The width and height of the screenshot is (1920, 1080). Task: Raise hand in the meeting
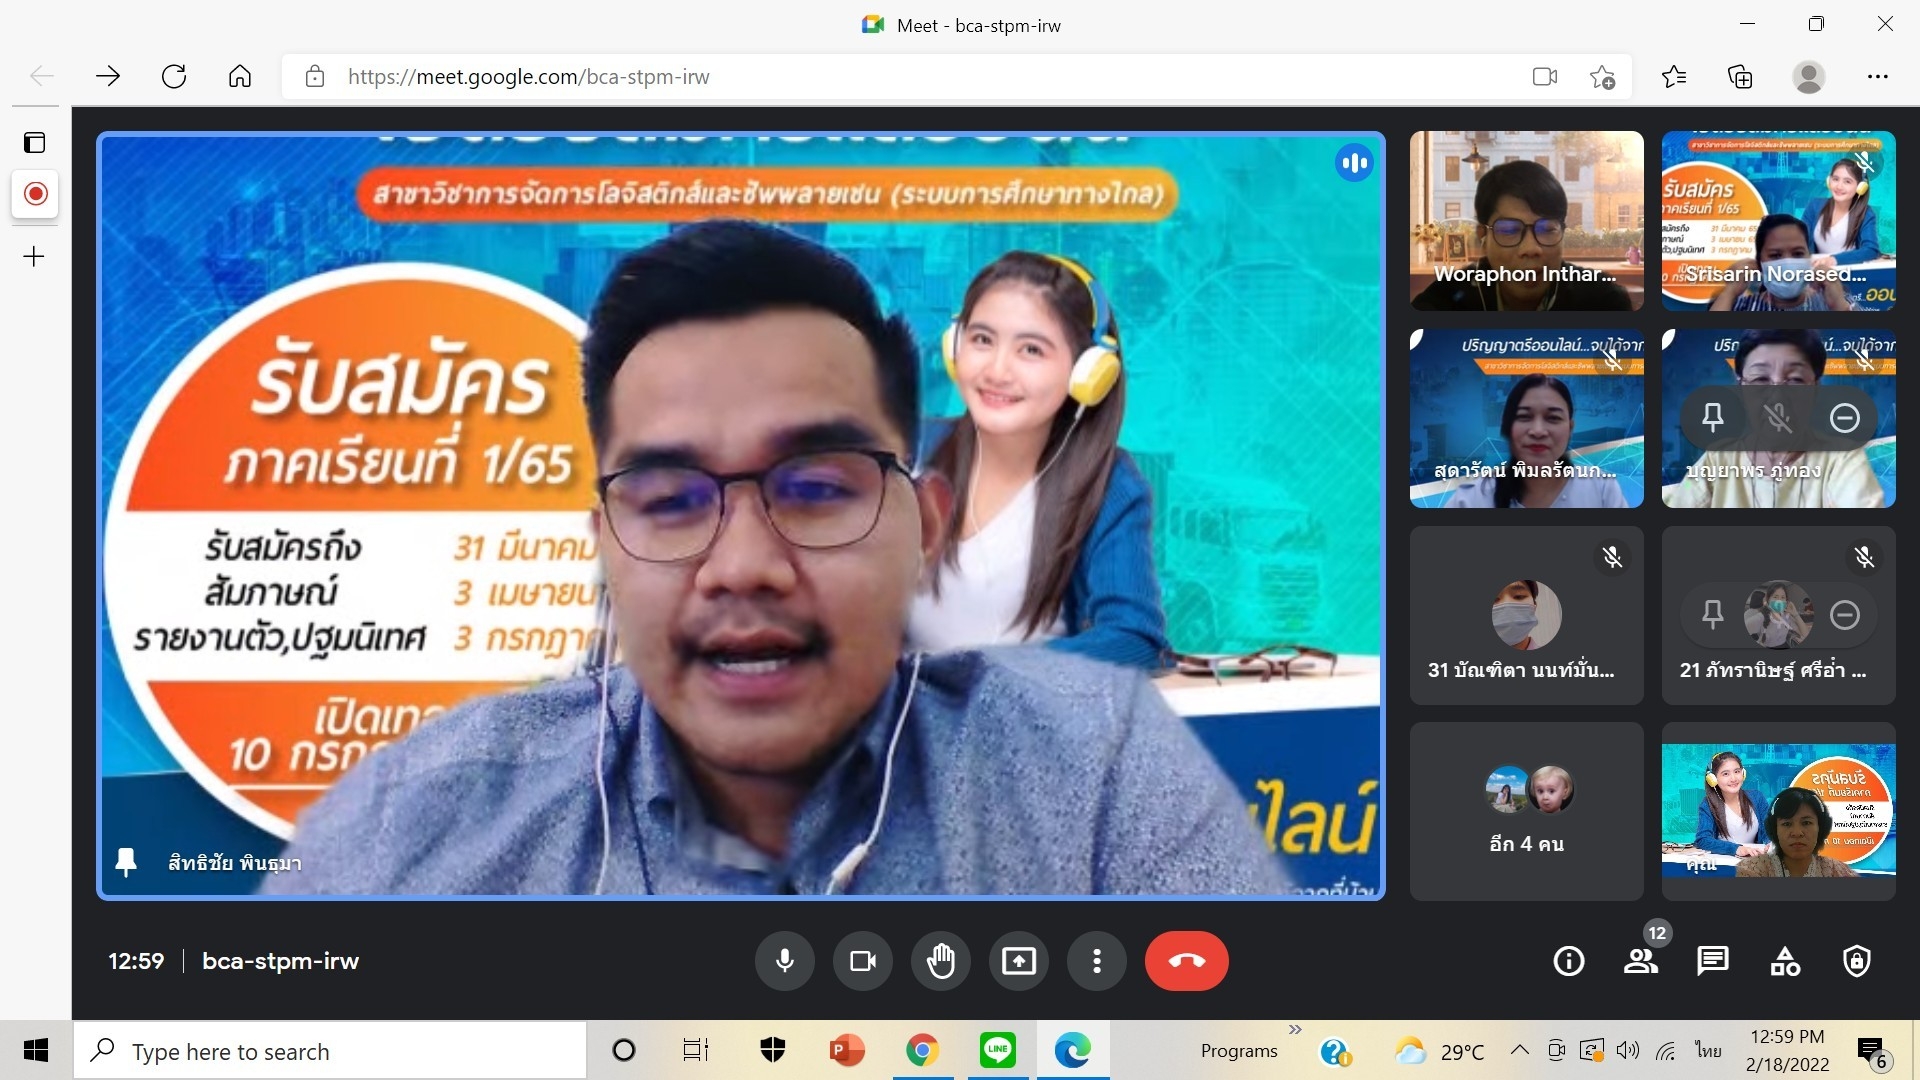pos(940,961)
